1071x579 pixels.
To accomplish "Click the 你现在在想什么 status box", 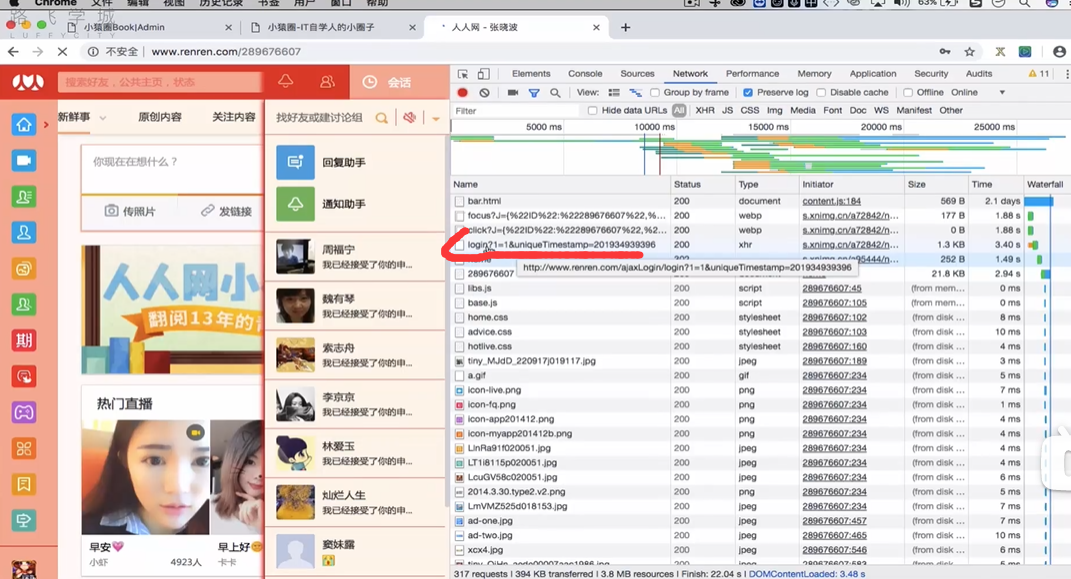I will tap(171, 169).
